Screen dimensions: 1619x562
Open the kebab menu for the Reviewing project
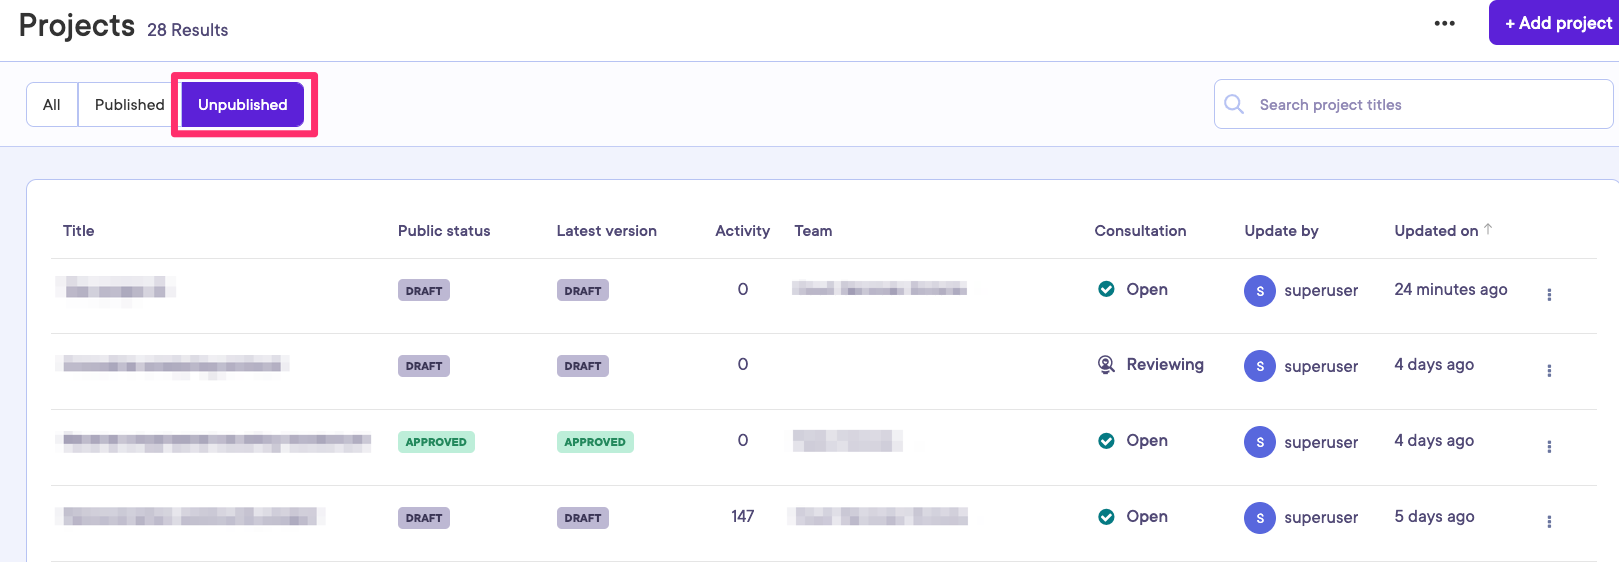(1549, 371)
